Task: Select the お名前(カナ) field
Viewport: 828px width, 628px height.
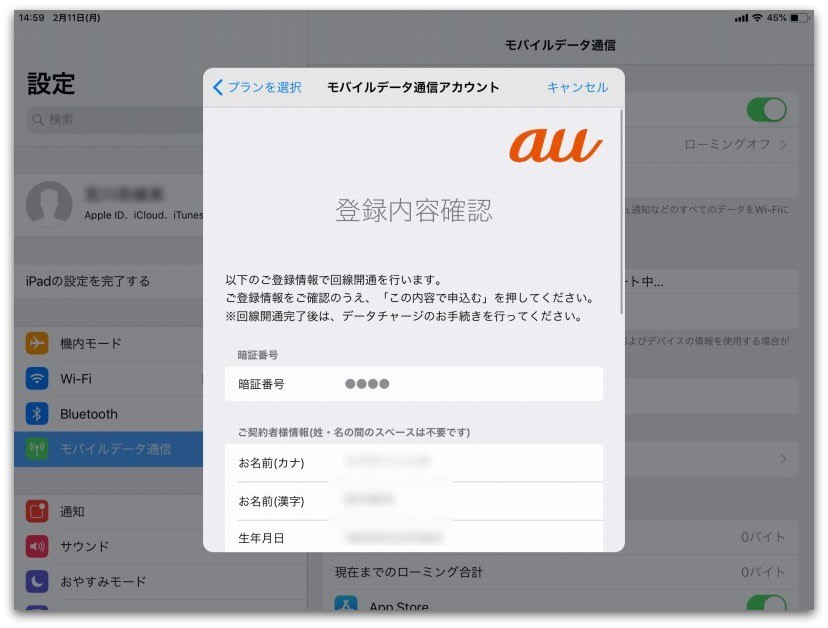Action: point(413,463)
